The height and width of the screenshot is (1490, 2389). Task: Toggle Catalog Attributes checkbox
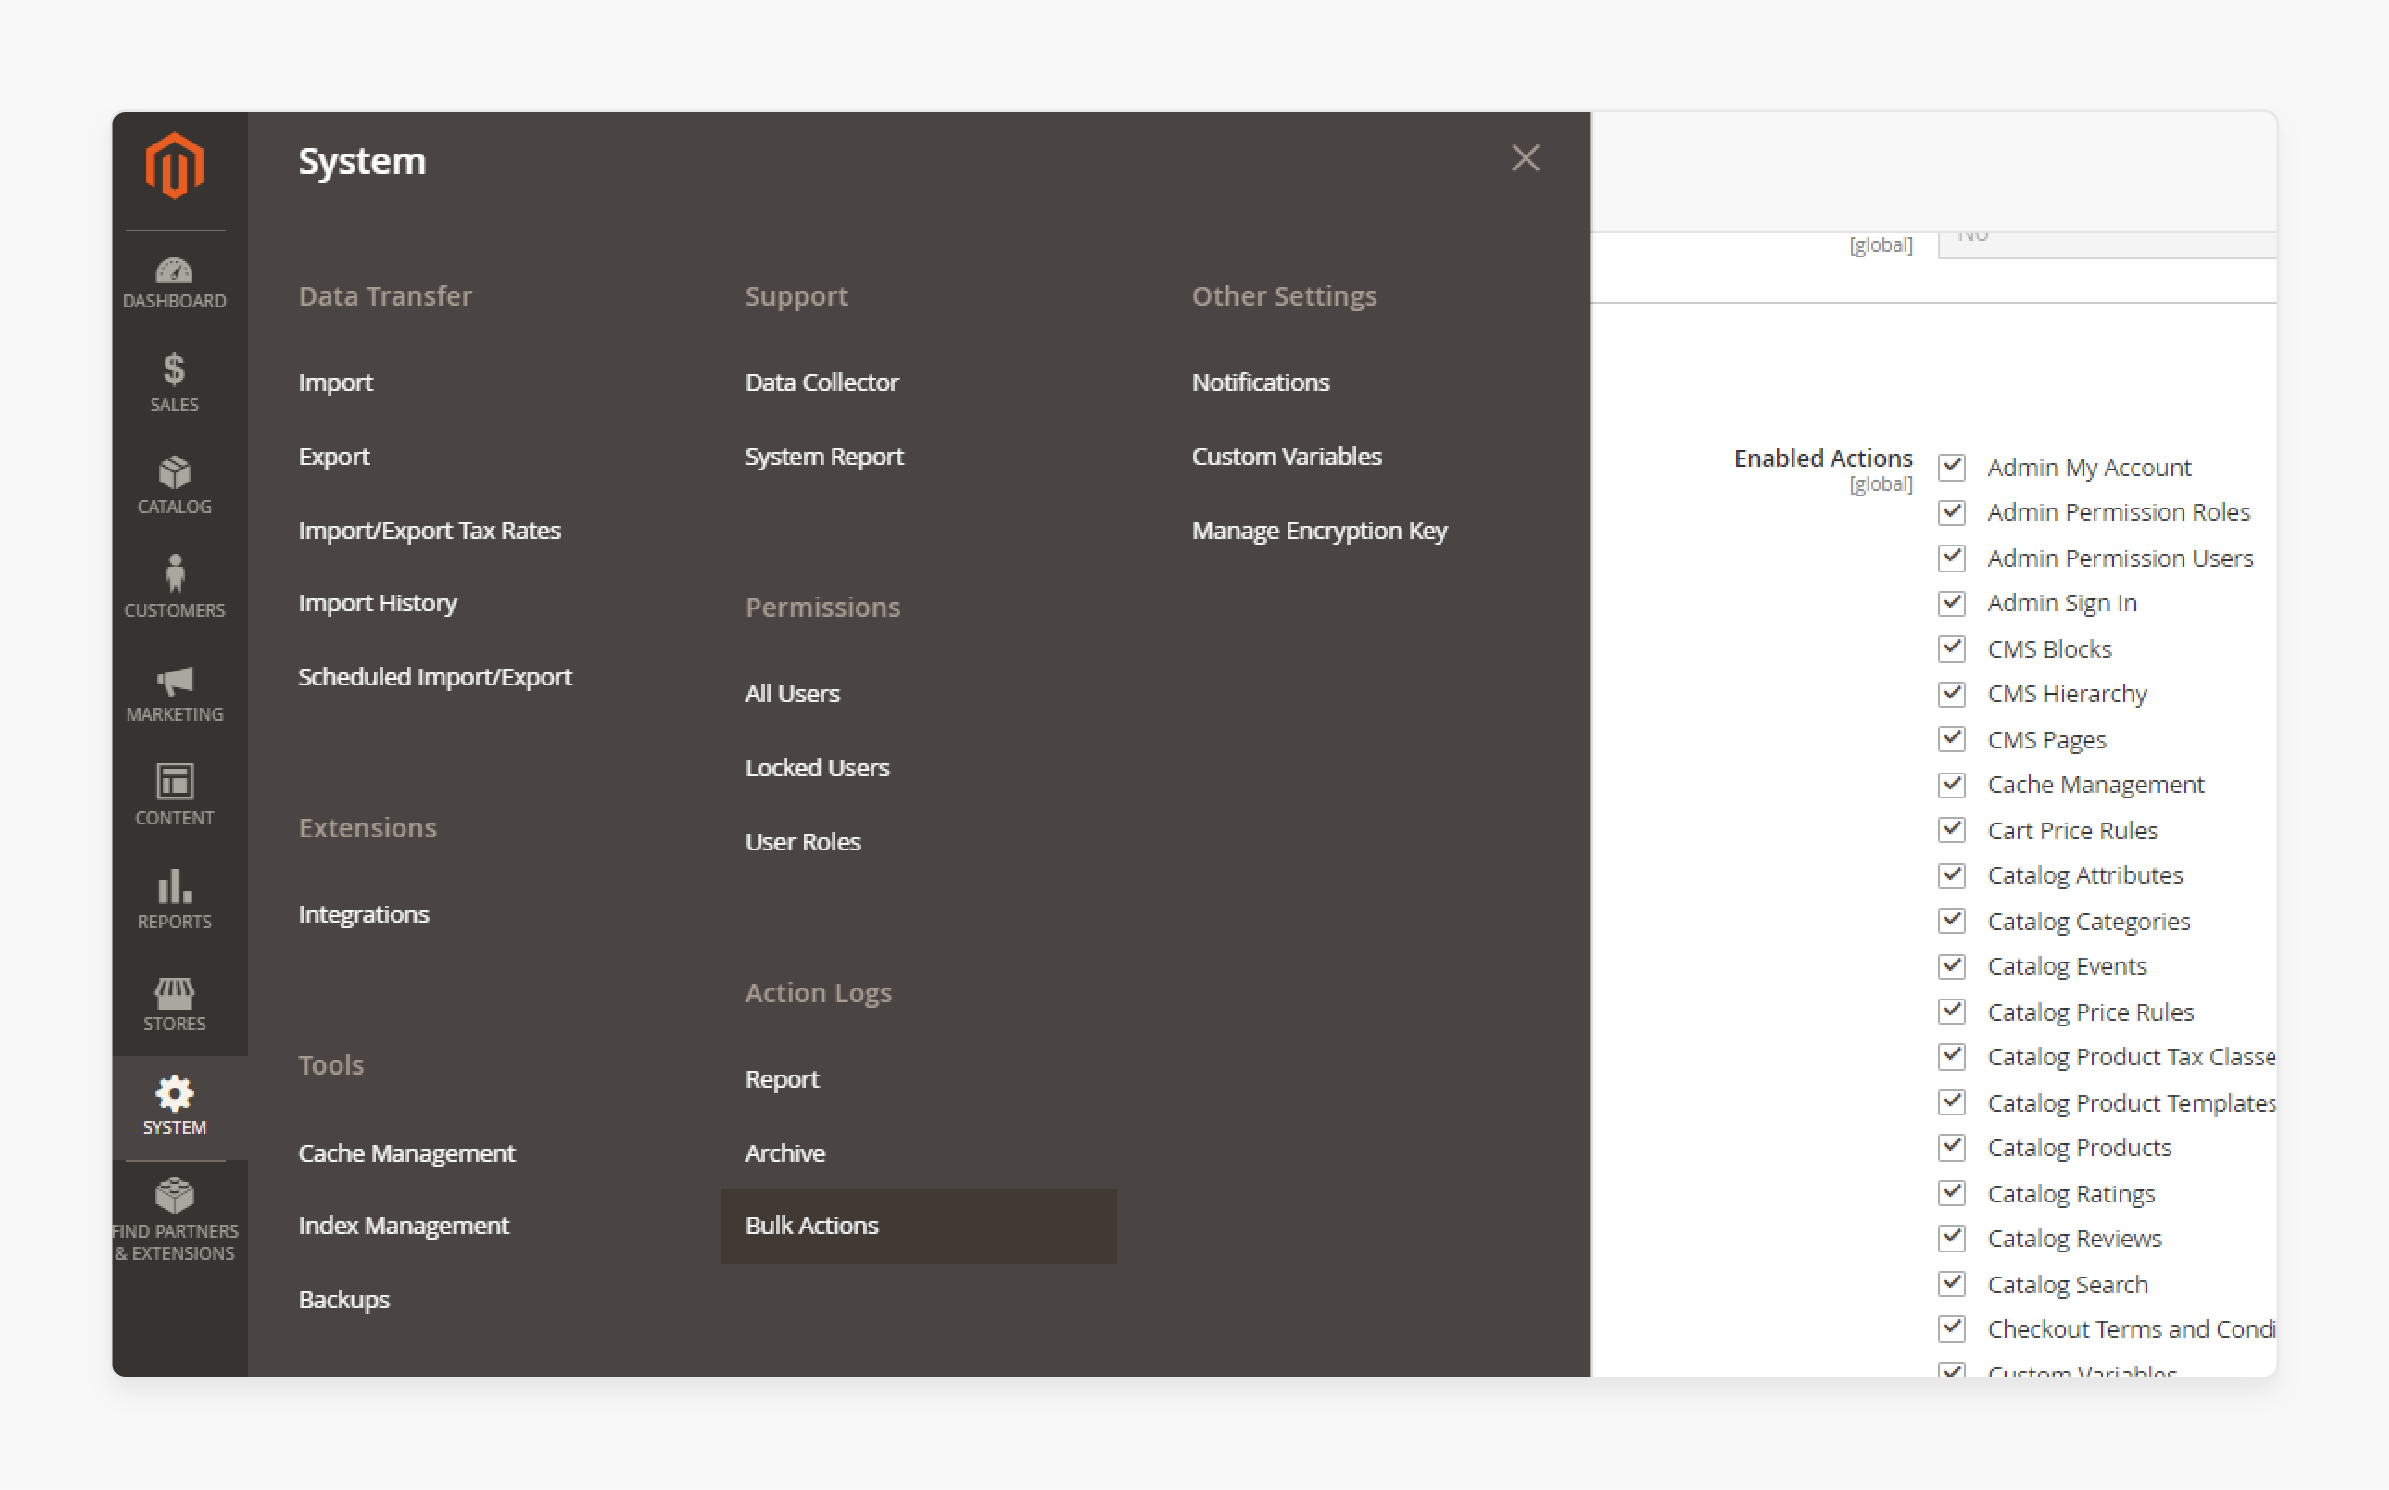point(1952,876)
